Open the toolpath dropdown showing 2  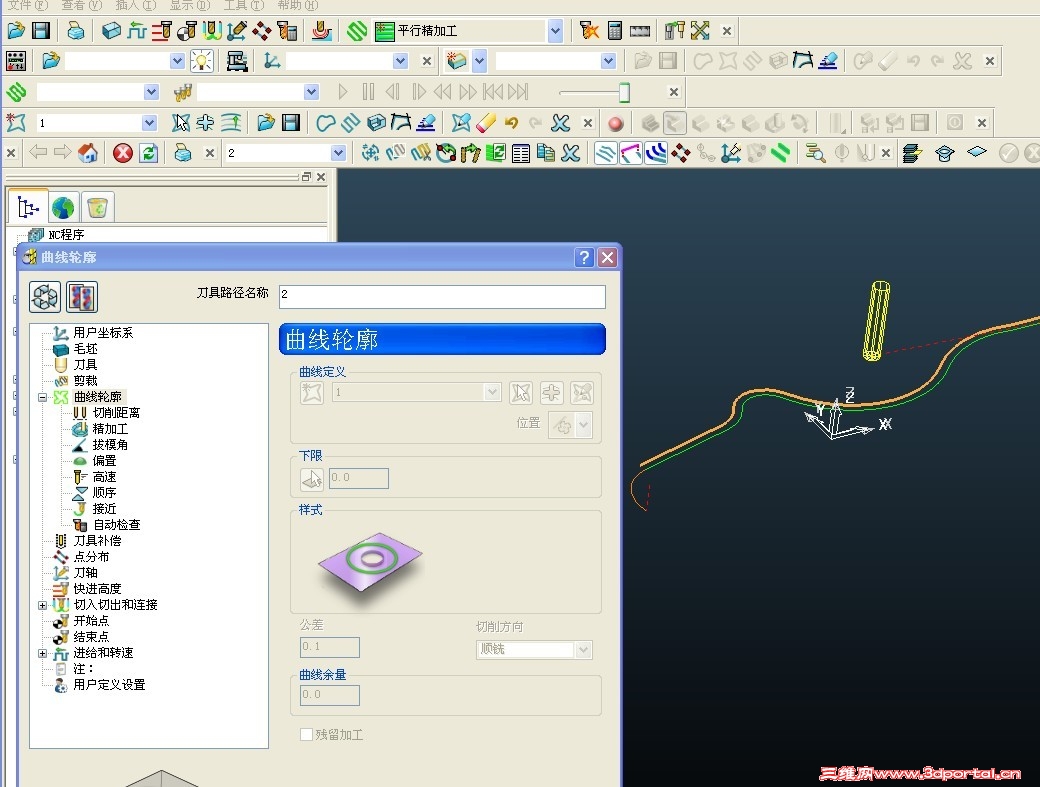(338, 153)
